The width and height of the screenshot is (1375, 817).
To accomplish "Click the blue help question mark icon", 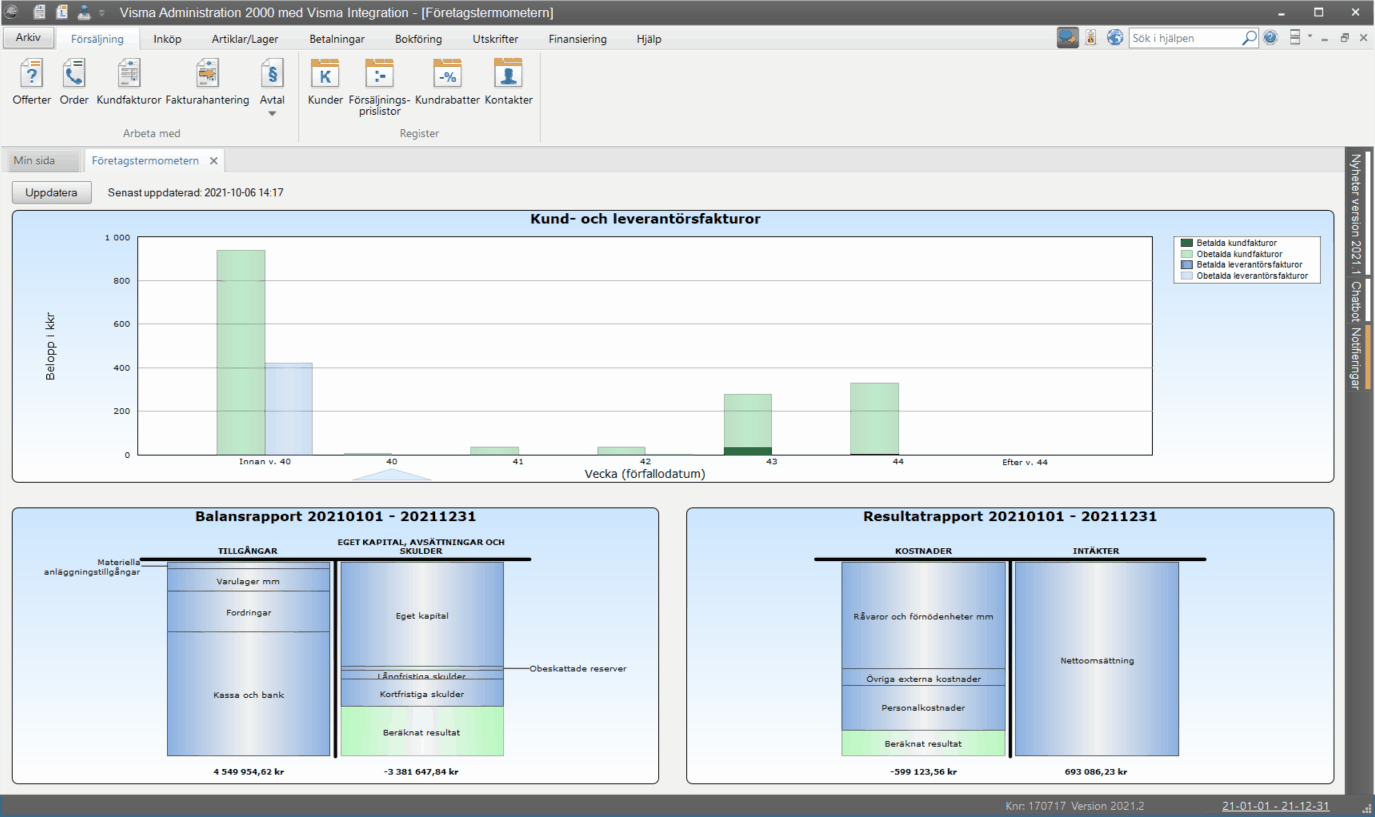I will tap(1270, 38).
